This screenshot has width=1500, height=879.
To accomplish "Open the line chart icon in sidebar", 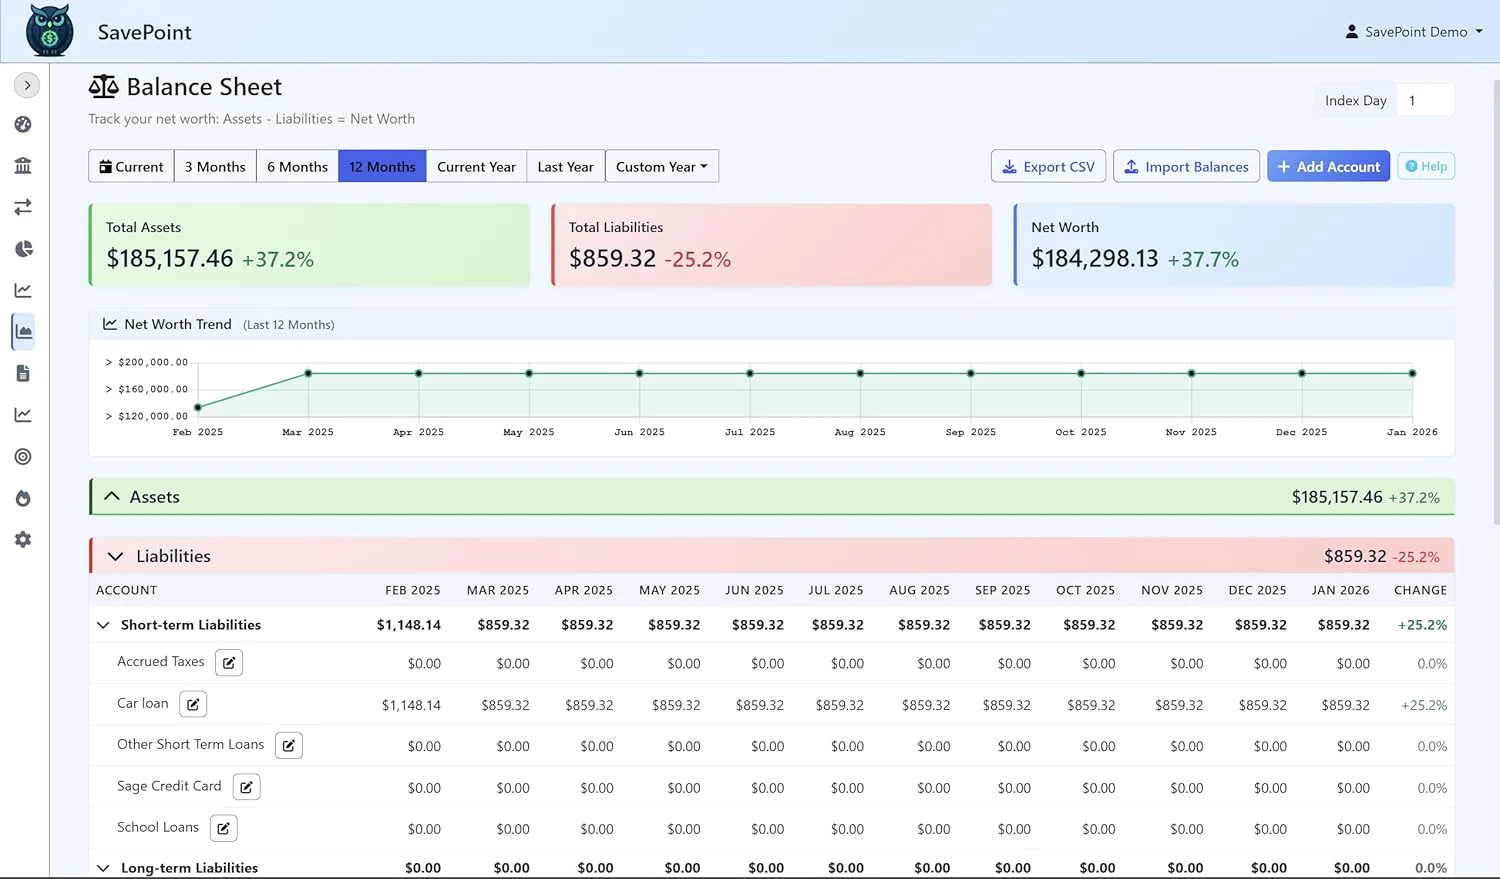I will coord(23,290).
